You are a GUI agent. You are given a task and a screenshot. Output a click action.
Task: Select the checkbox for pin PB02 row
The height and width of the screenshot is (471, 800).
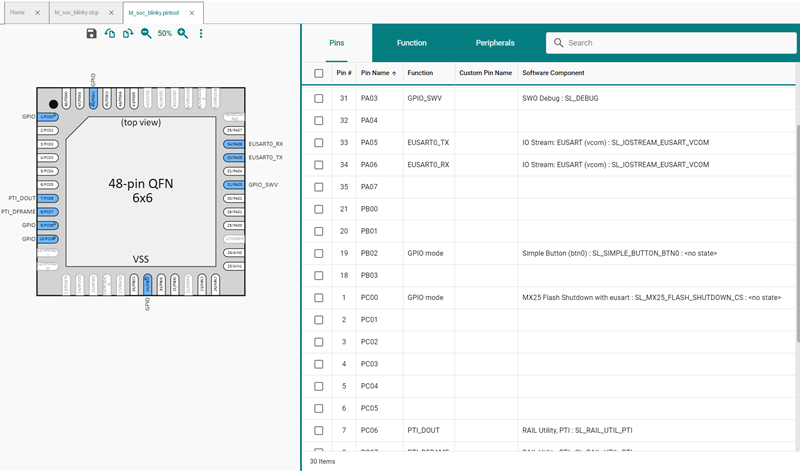318,253
